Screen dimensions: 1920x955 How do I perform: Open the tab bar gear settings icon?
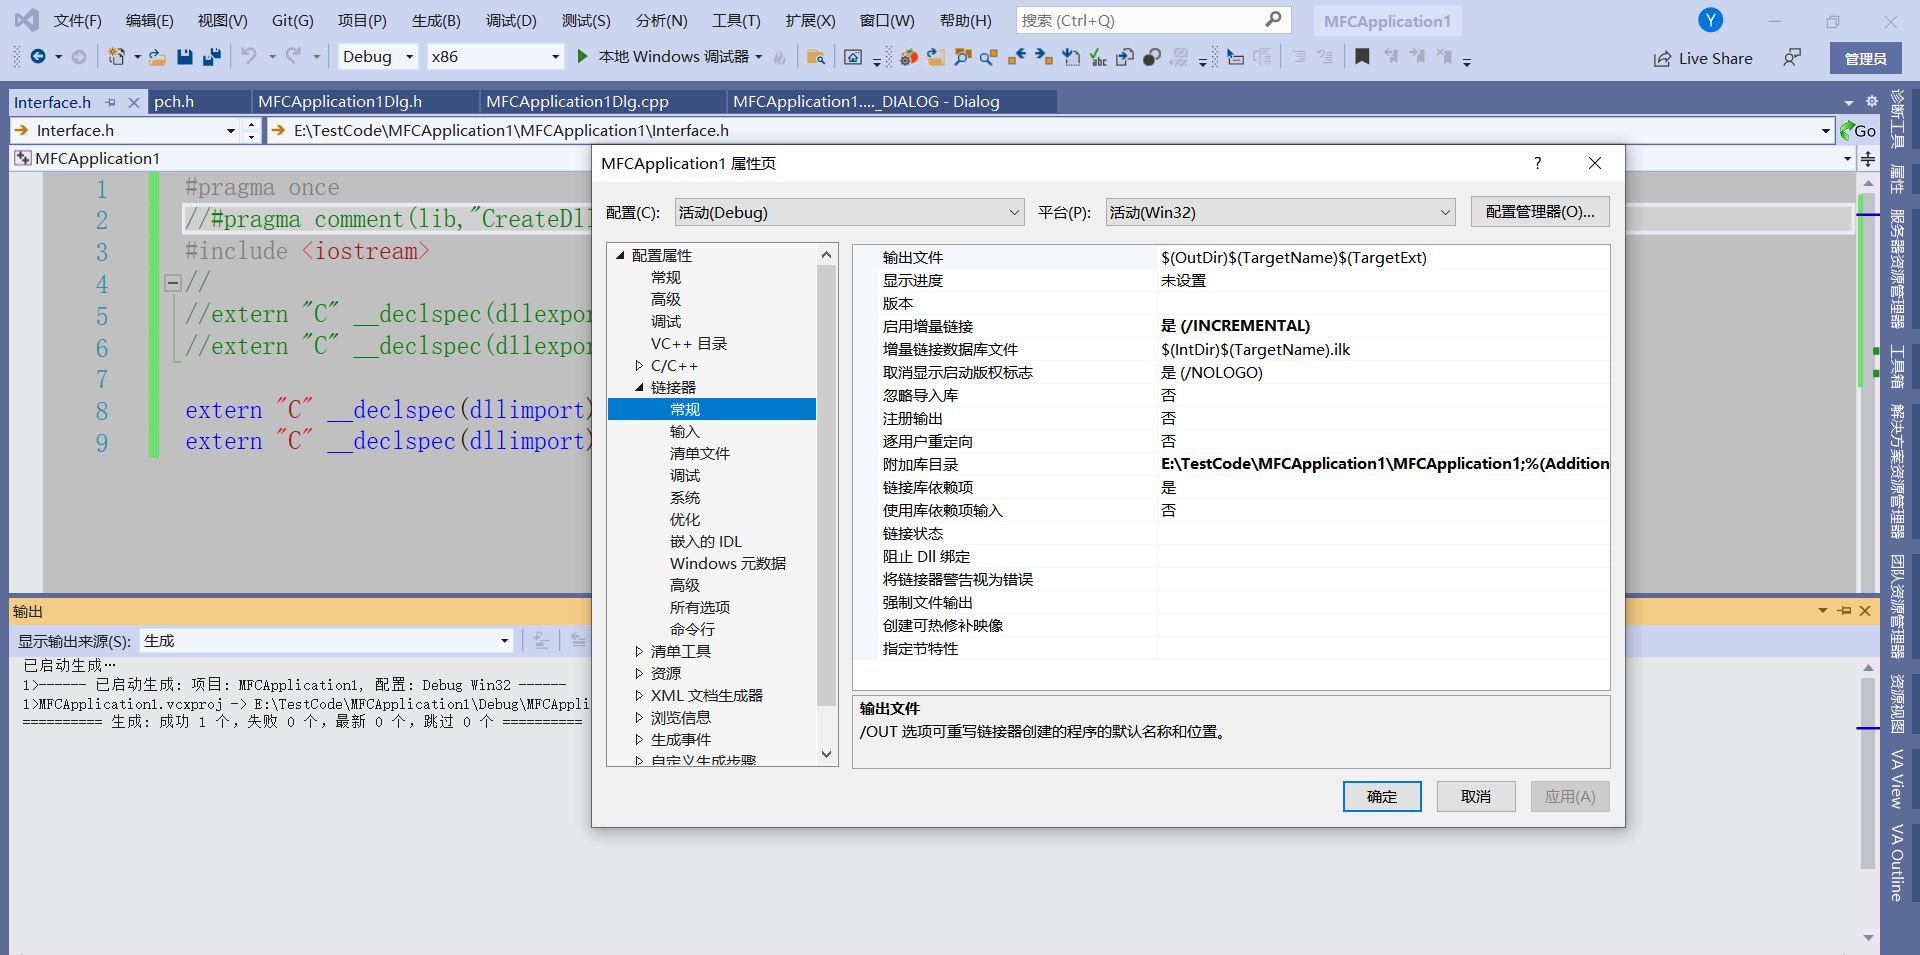tap(1872, 101)
